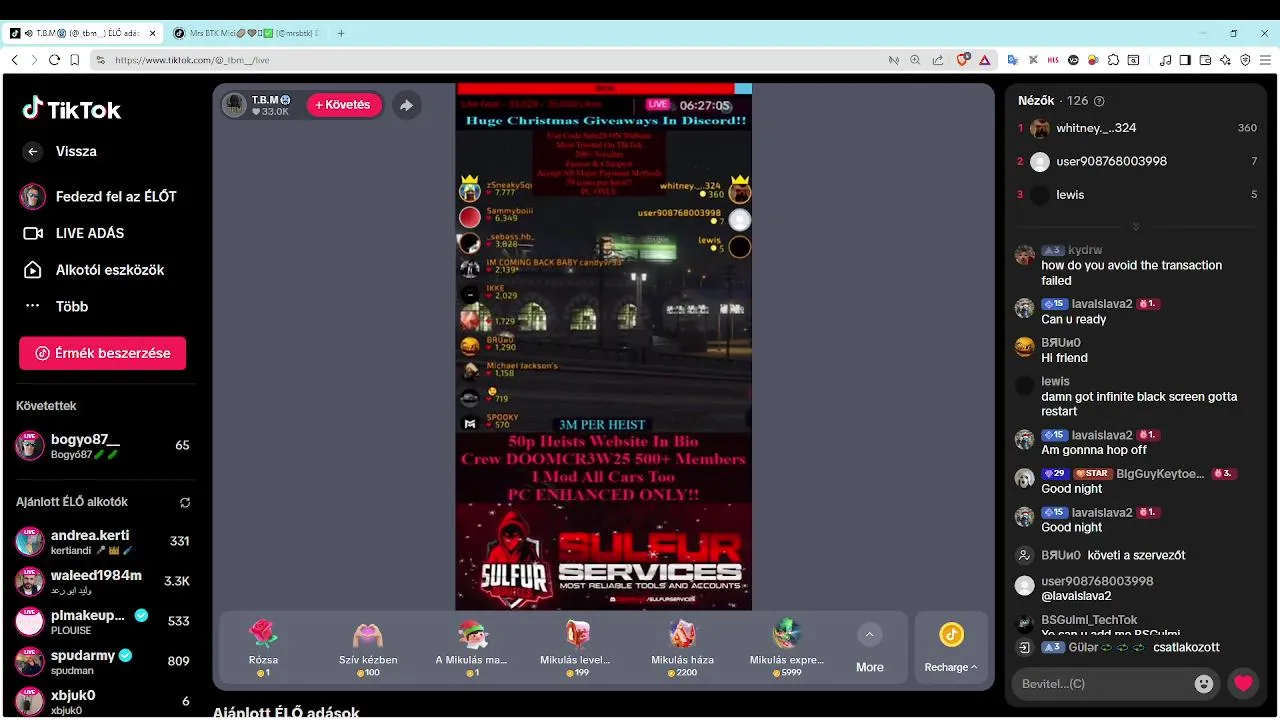Open Brave Shields lion icon
Viewport: 1280px width, 720px height.
[963, 60]
